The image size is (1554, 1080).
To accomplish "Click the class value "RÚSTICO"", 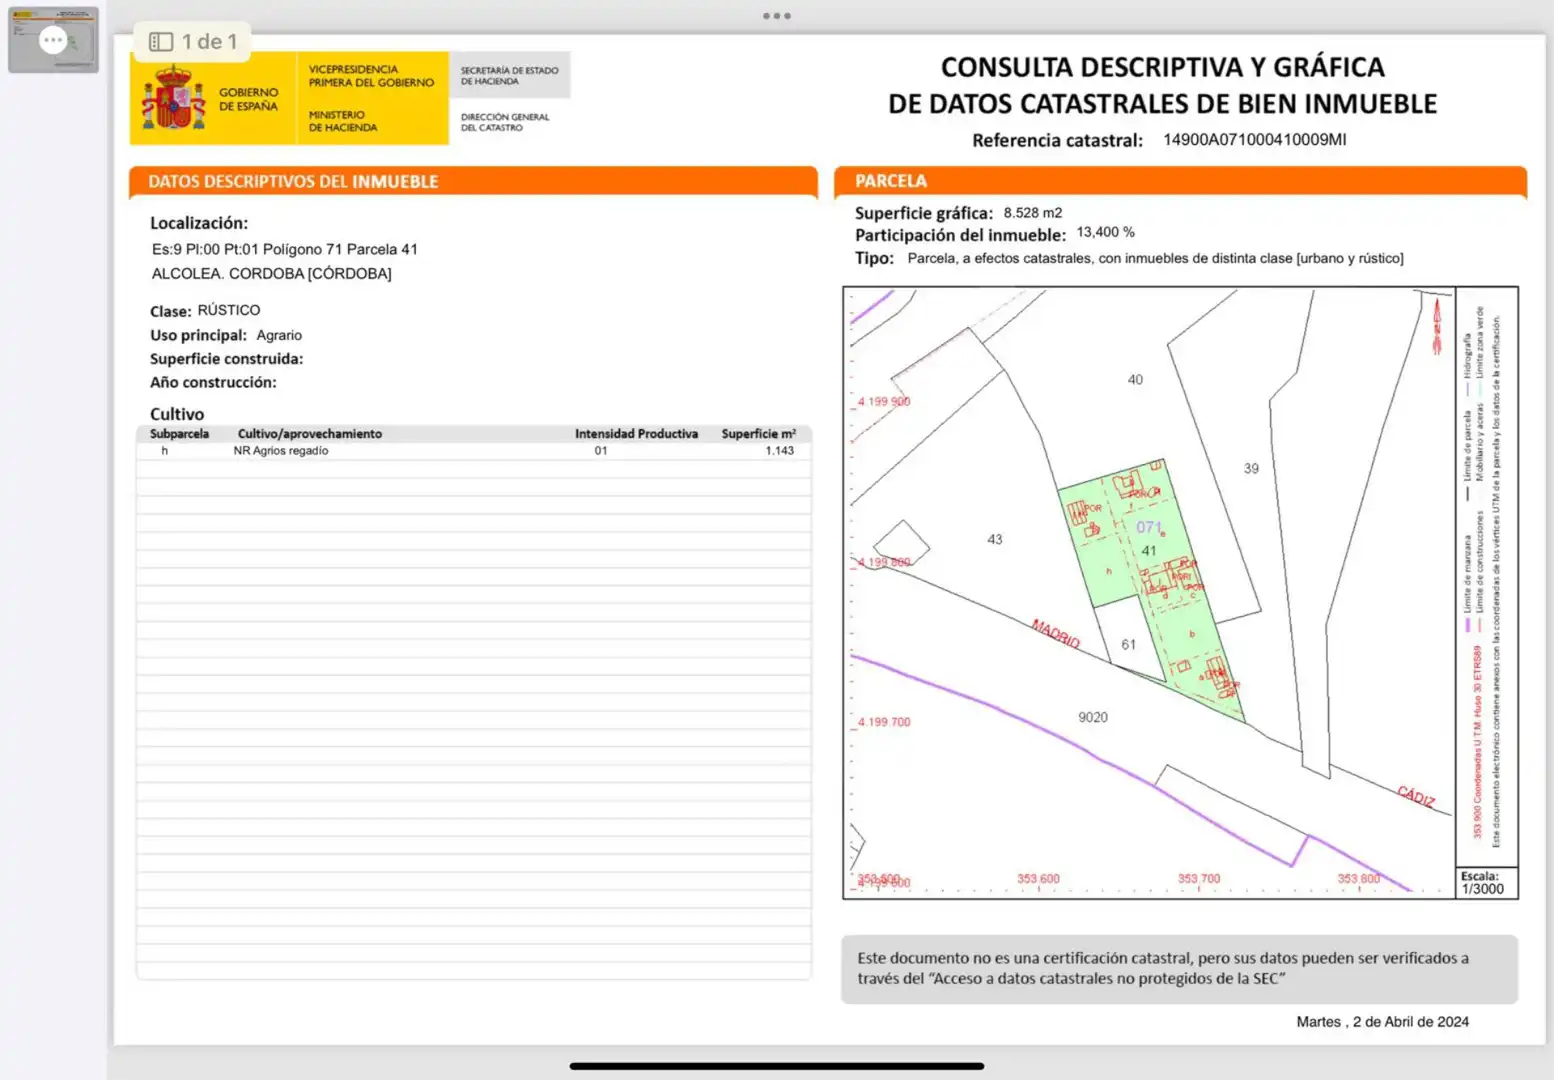I will pos(229,310).
